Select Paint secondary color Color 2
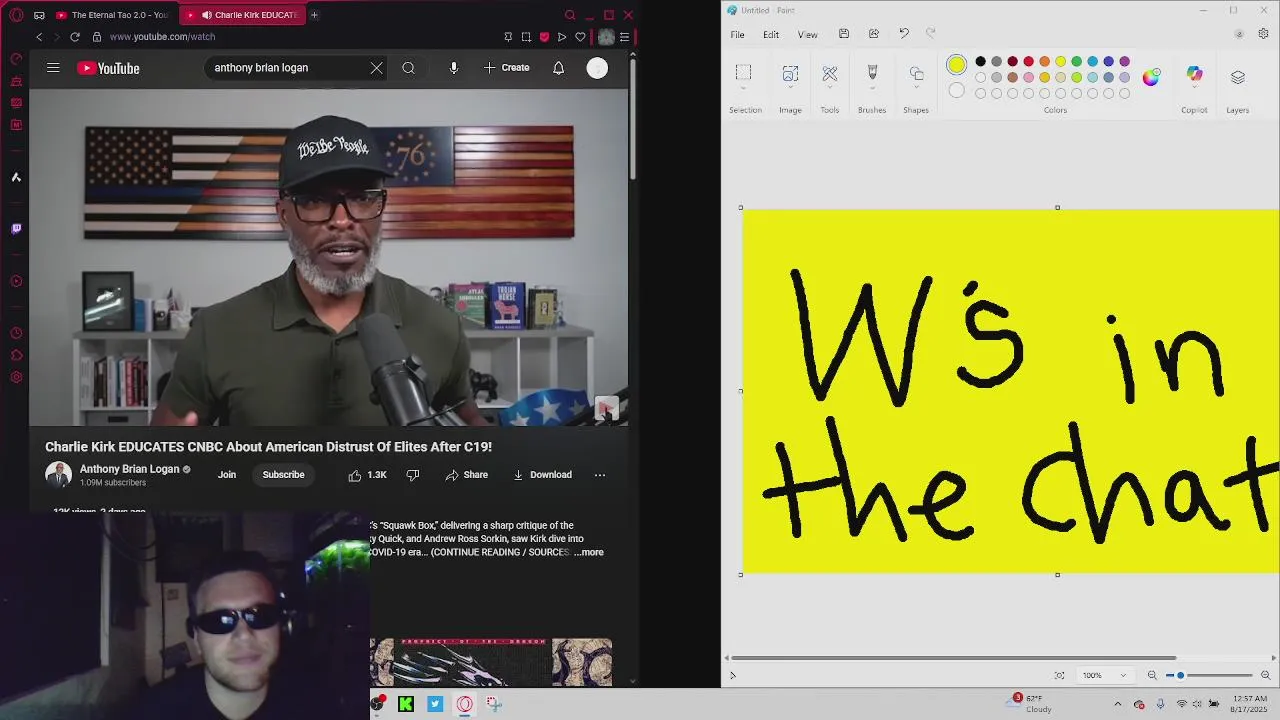1280x720 pixels. pyautogui.click(x=957, y=91)
